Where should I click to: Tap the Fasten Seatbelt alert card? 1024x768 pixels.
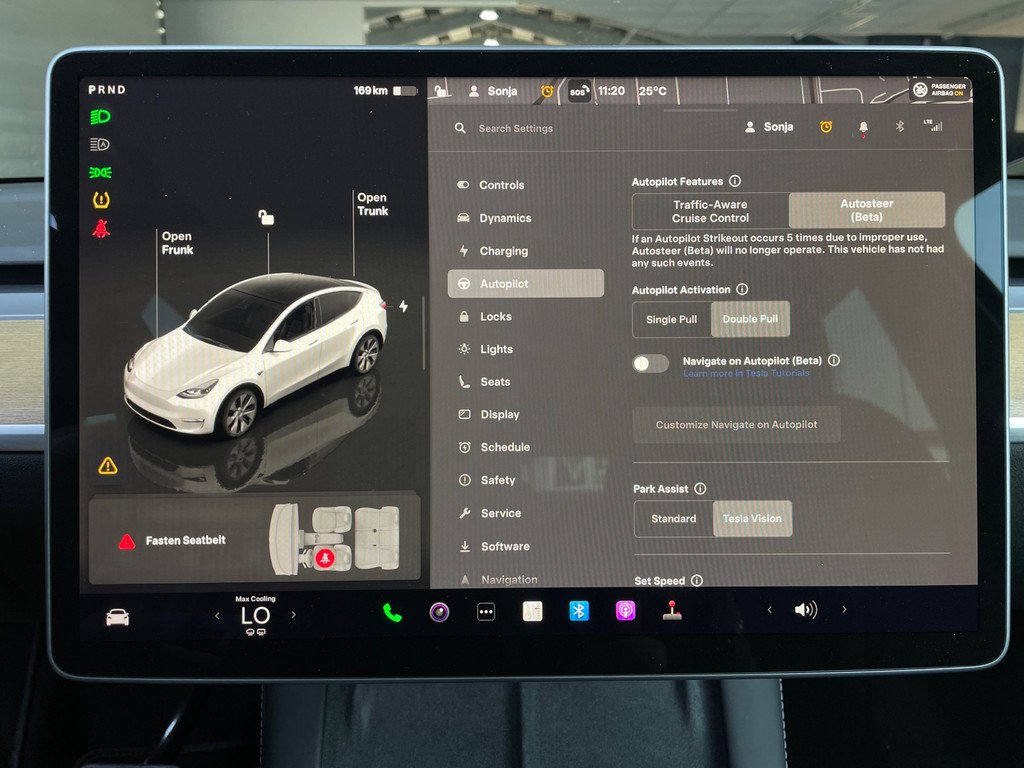pyautogui.click(x=253, y=539)
